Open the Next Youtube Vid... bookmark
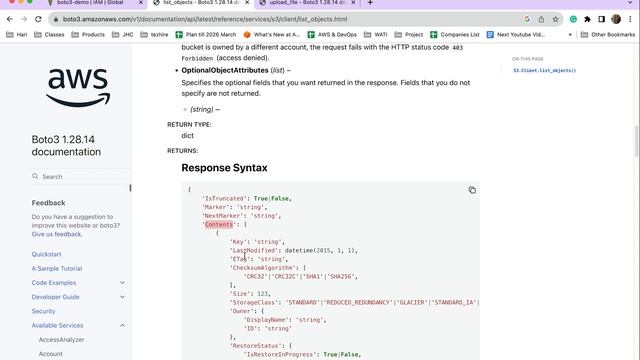640x360 pixels. tap(516, 35)
